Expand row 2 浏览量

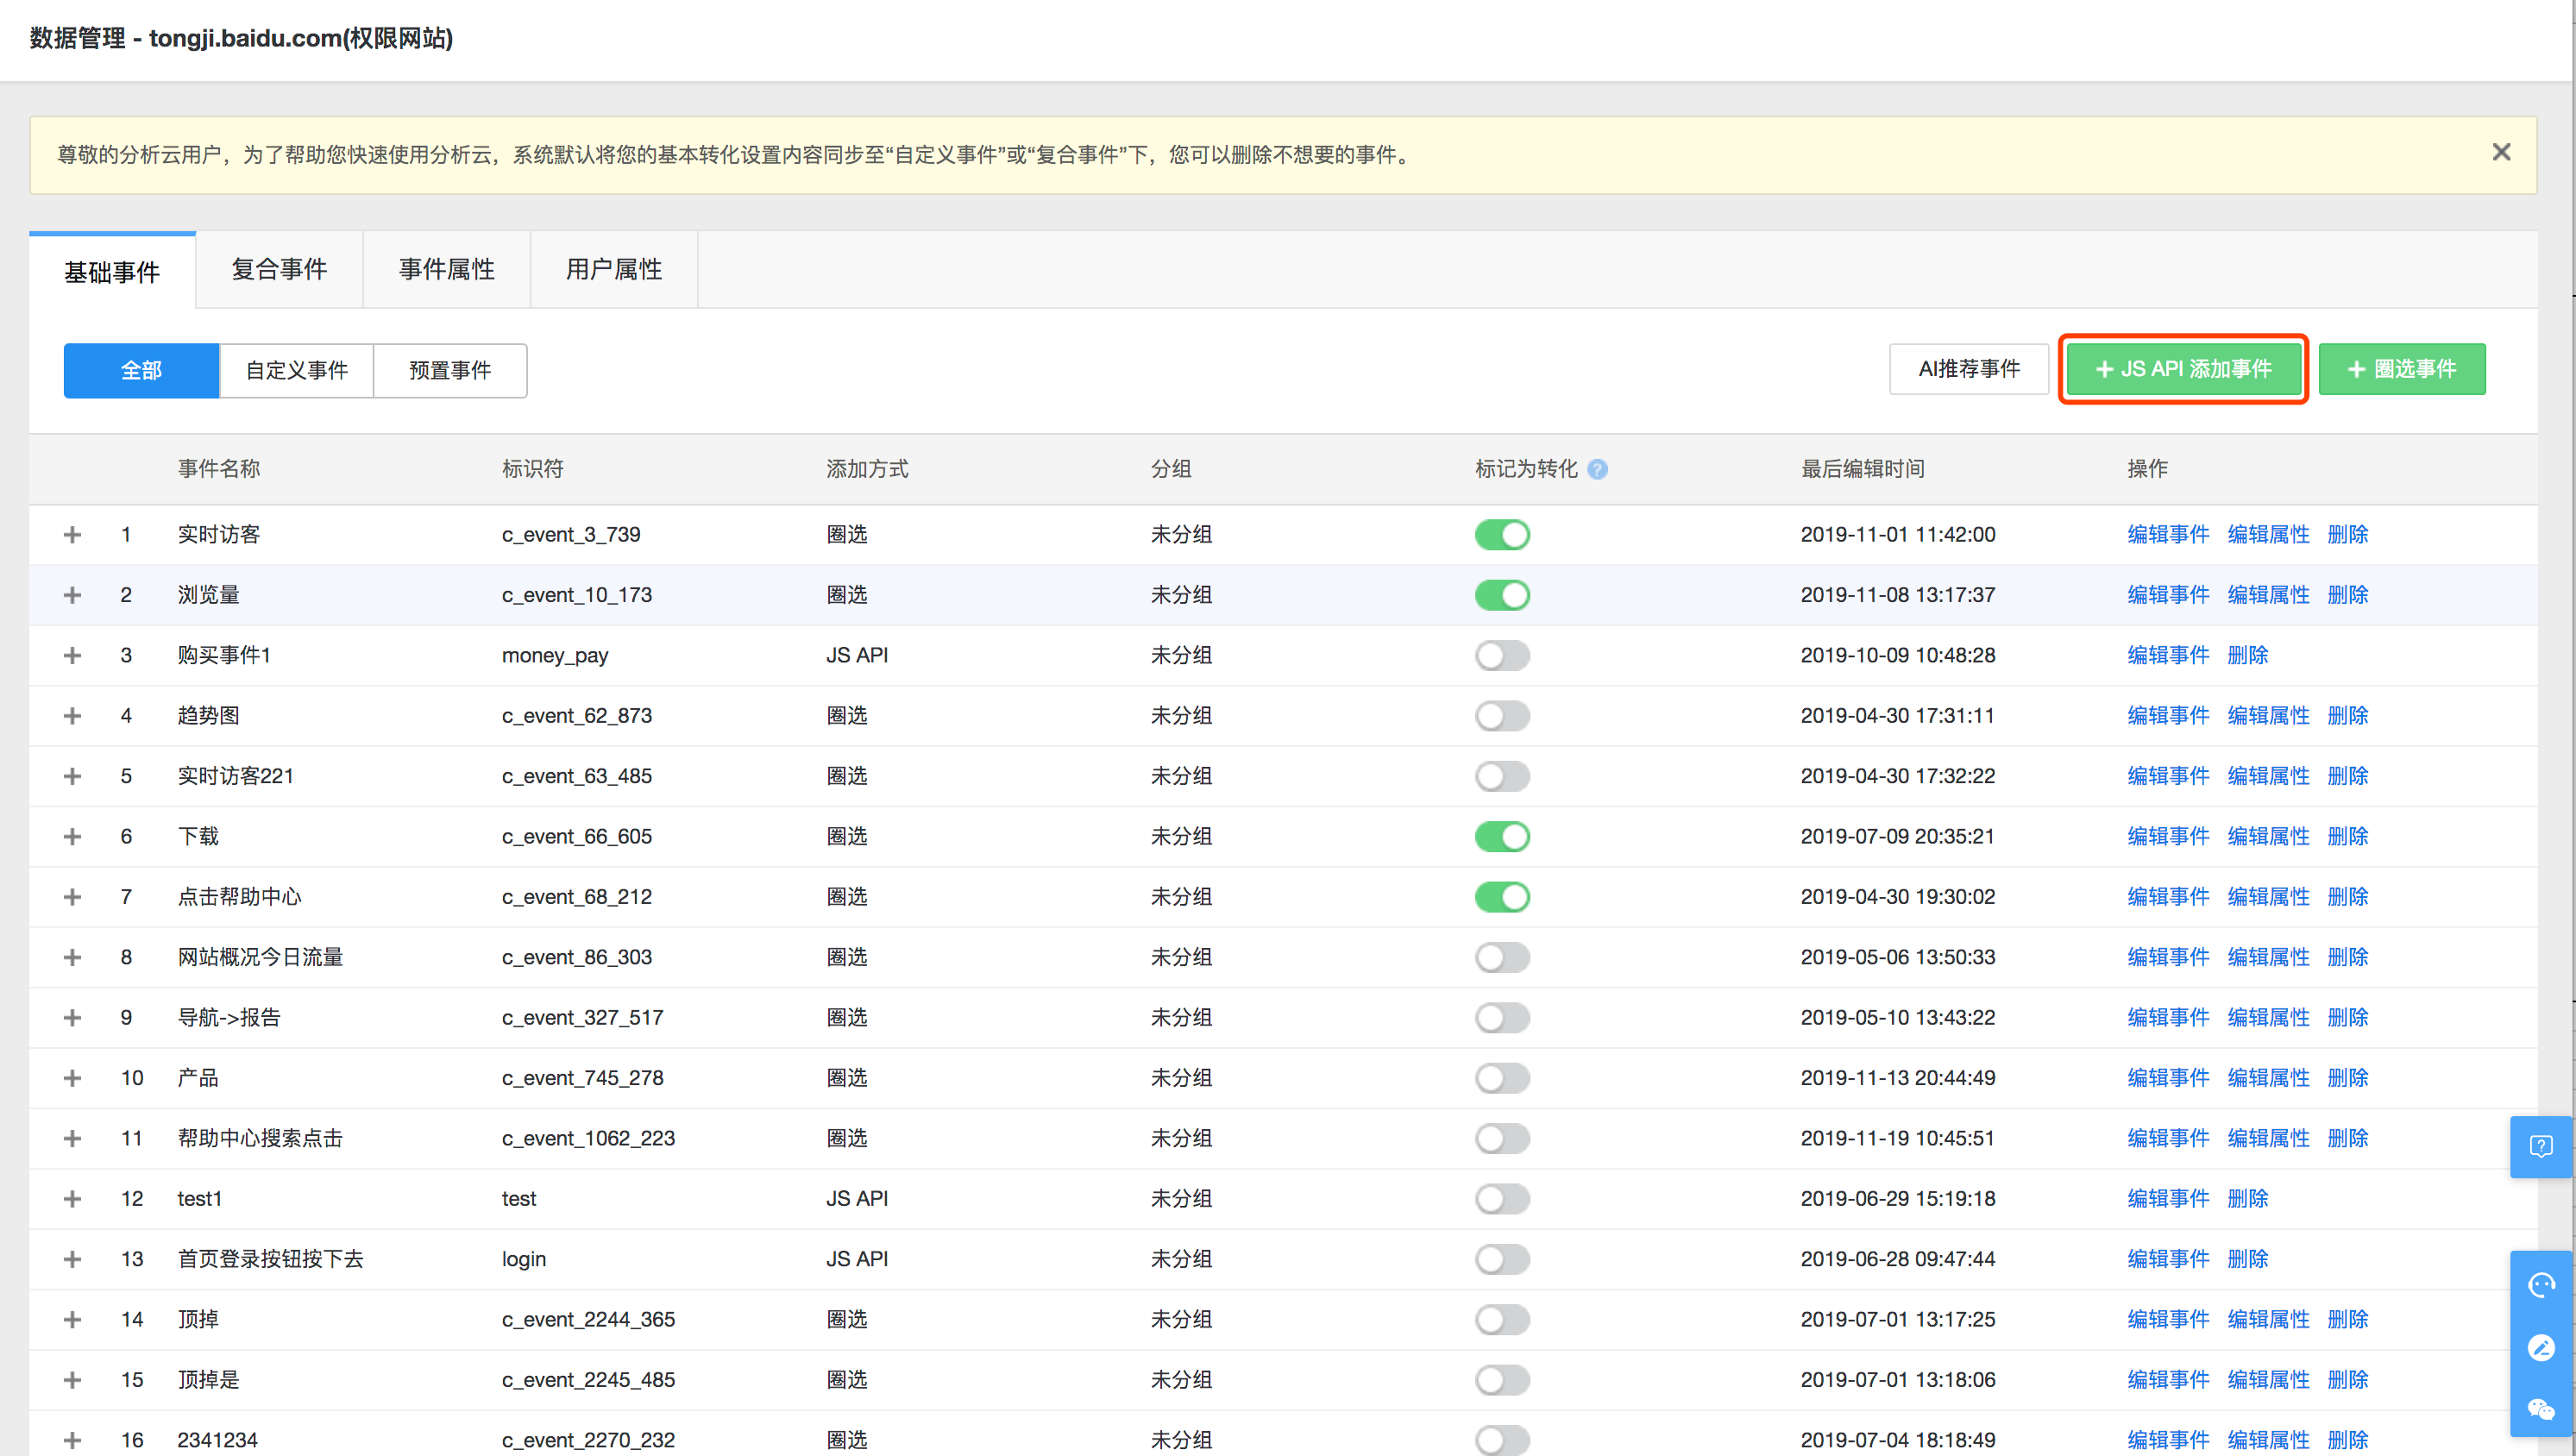click(x=72, y=595)
